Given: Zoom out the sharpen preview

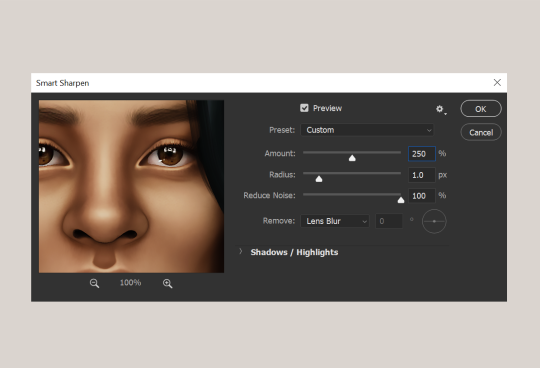Looking at the screenshot, I should pyautogui.click(x=94, y=283).
